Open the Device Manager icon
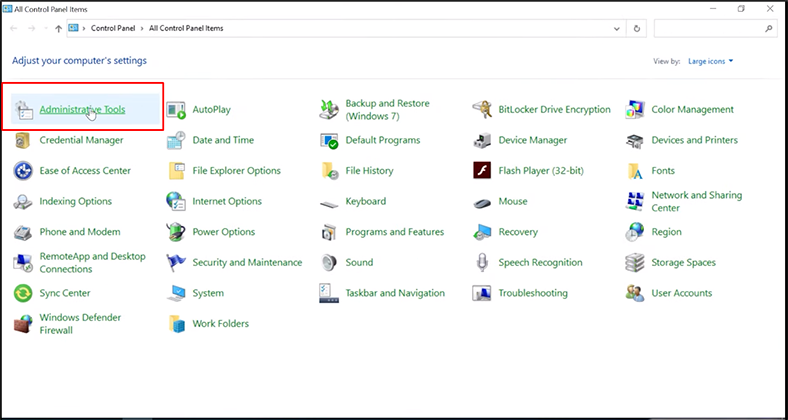 pyautogui.click(x=482, y=140)
